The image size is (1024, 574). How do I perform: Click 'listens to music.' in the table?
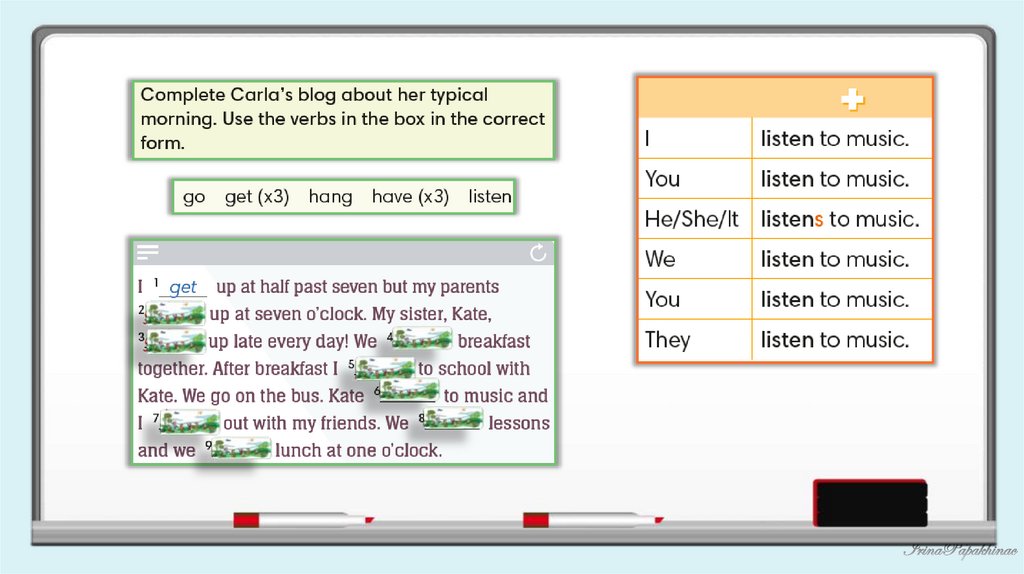[x=840, y=219]
